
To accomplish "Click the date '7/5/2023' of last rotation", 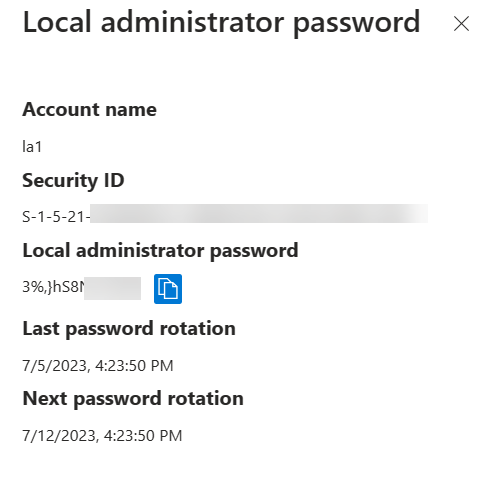I will coord(56,366).
